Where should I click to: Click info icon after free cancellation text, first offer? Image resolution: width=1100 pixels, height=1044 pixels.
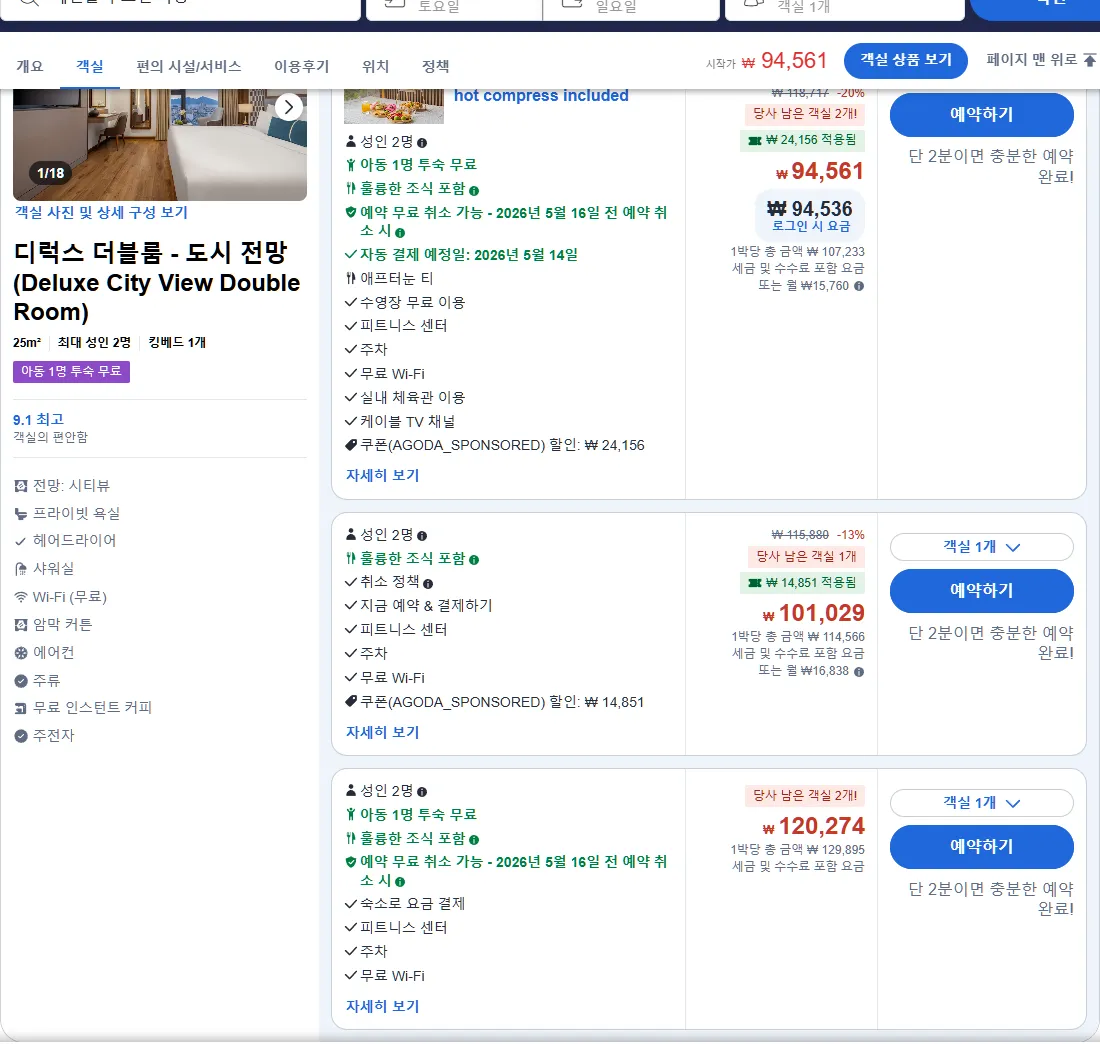coord(400,232)
